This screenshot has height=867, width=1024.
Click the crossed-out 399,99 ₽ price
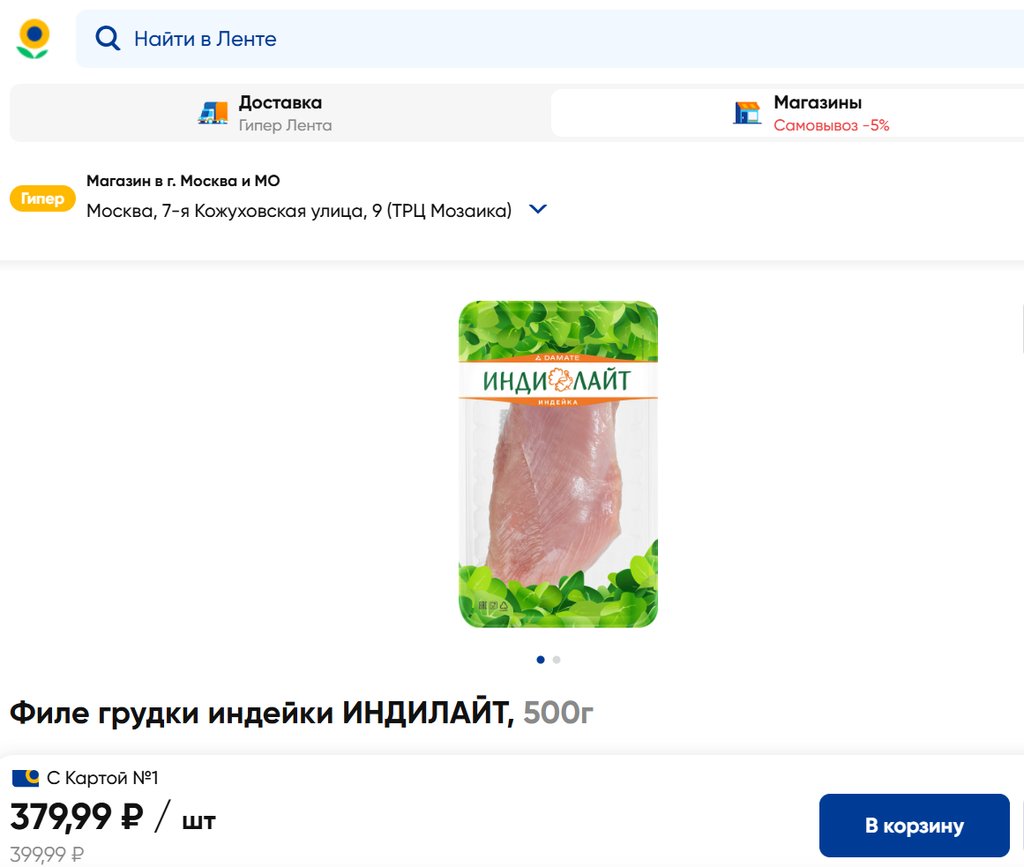[47, 854]
